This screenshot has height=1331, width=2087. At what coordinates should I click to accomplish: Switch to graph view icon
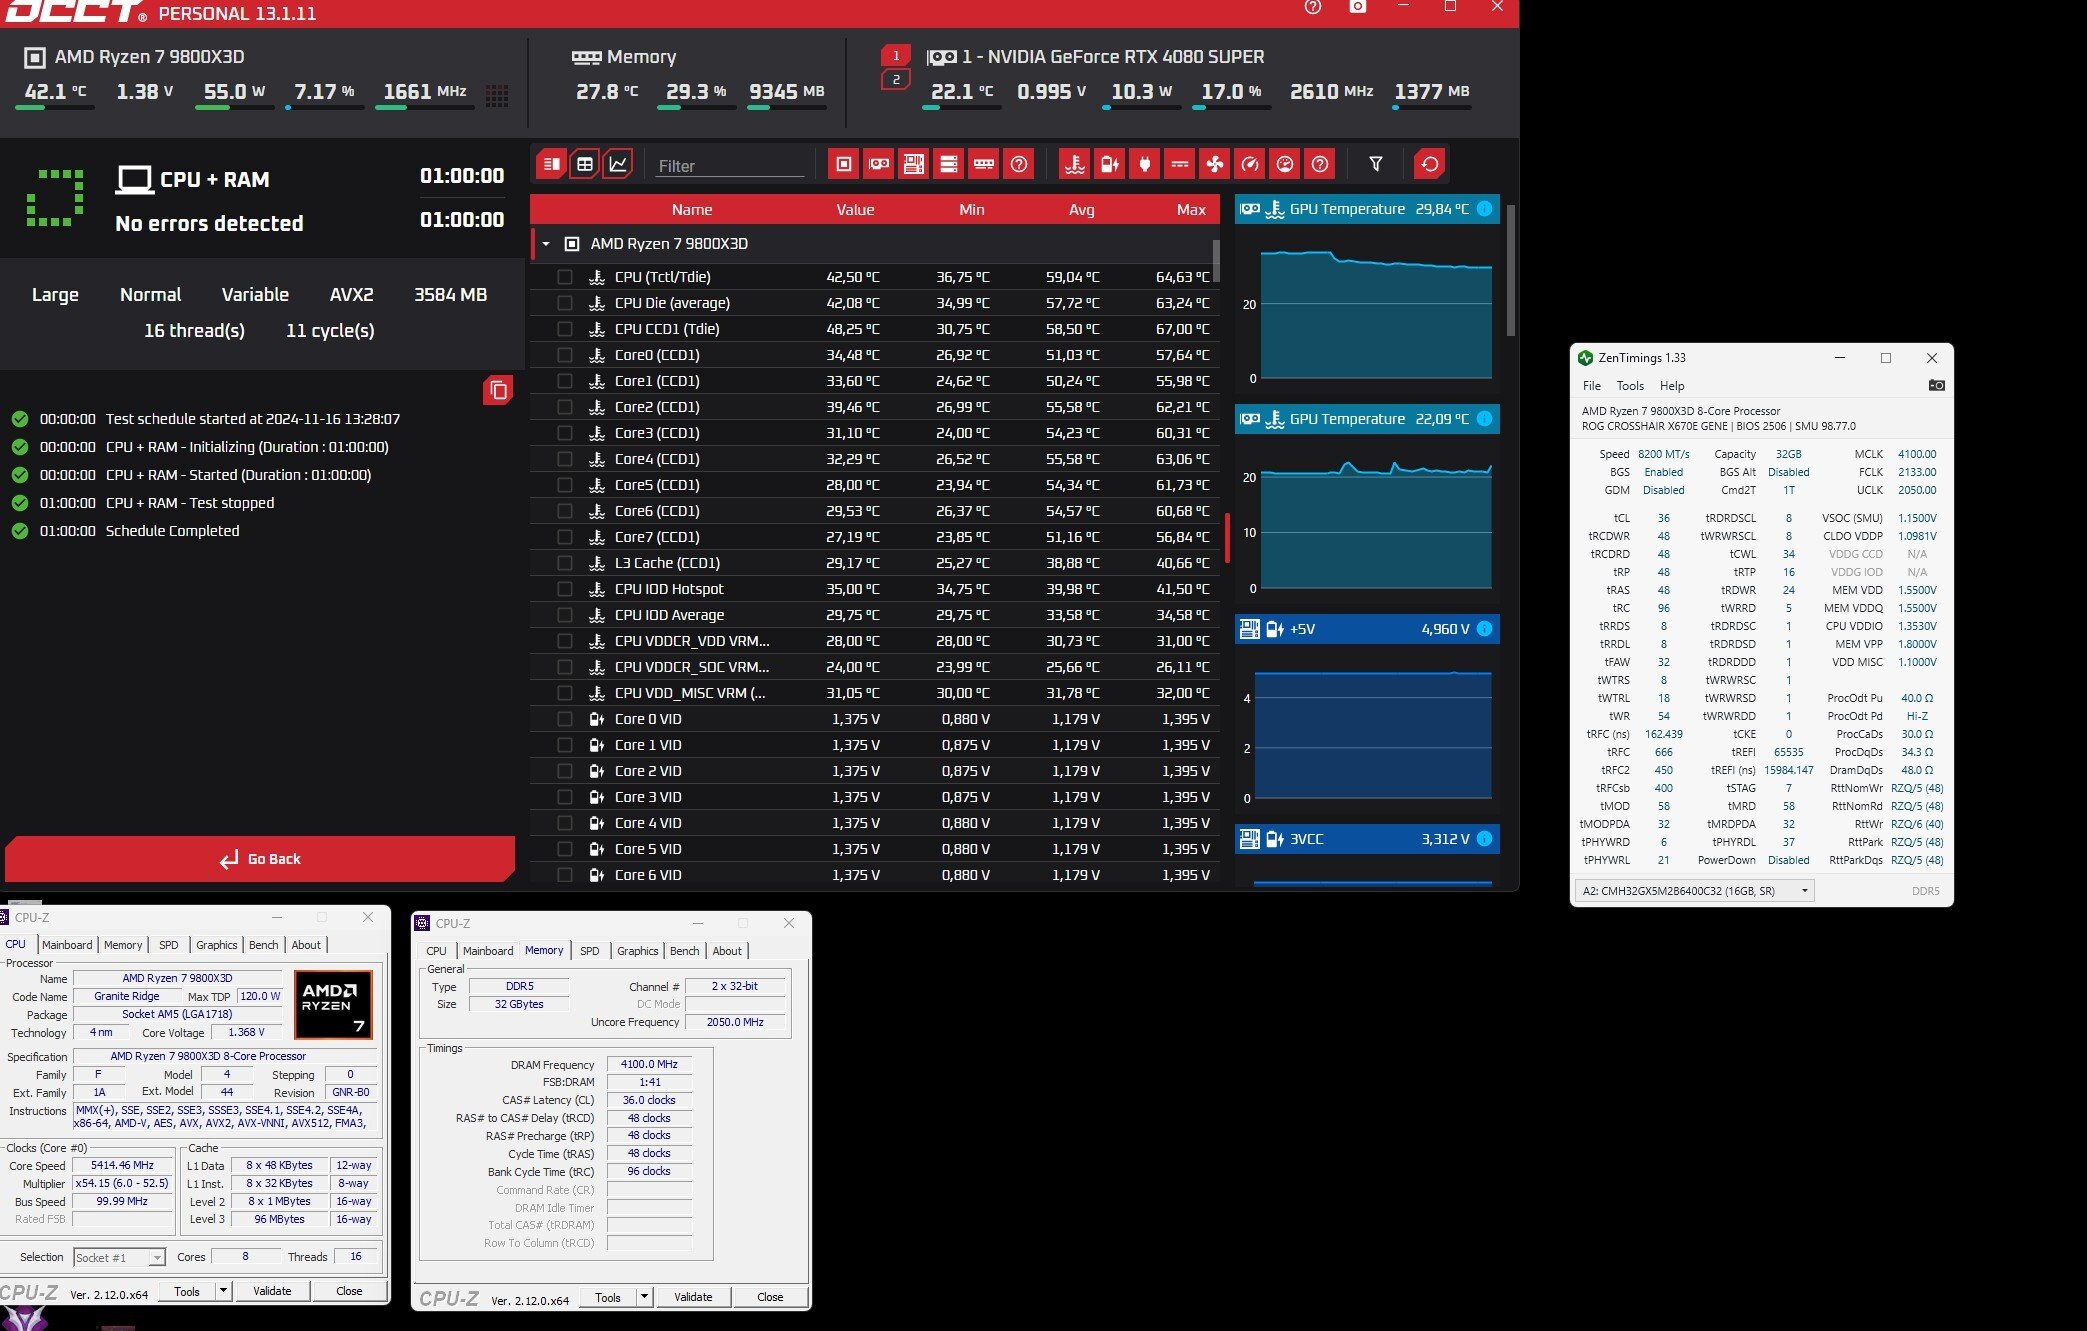point(618,164)
